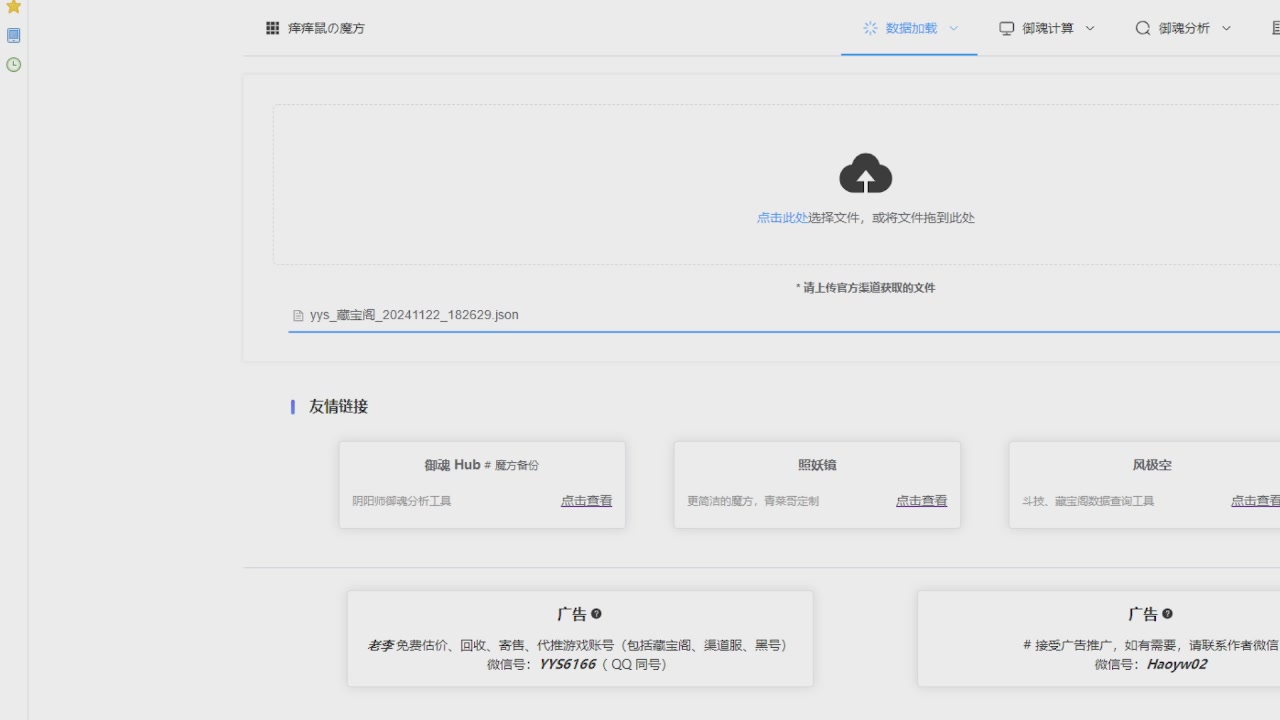Click the 风极空 card title
The height and width of the screenshot is (720, 1280).
[x=1152, y=465]
